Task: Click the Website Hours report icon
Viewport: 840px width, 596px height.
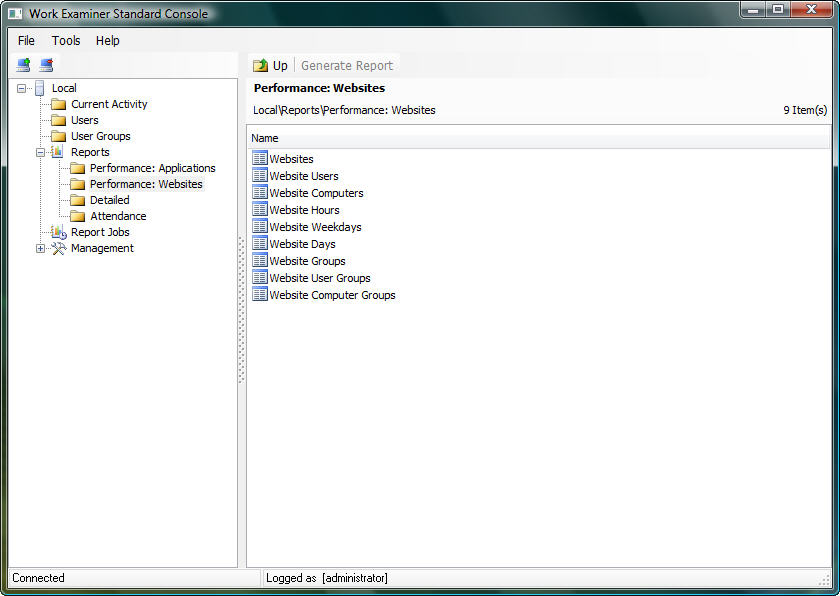Action: 260,209
